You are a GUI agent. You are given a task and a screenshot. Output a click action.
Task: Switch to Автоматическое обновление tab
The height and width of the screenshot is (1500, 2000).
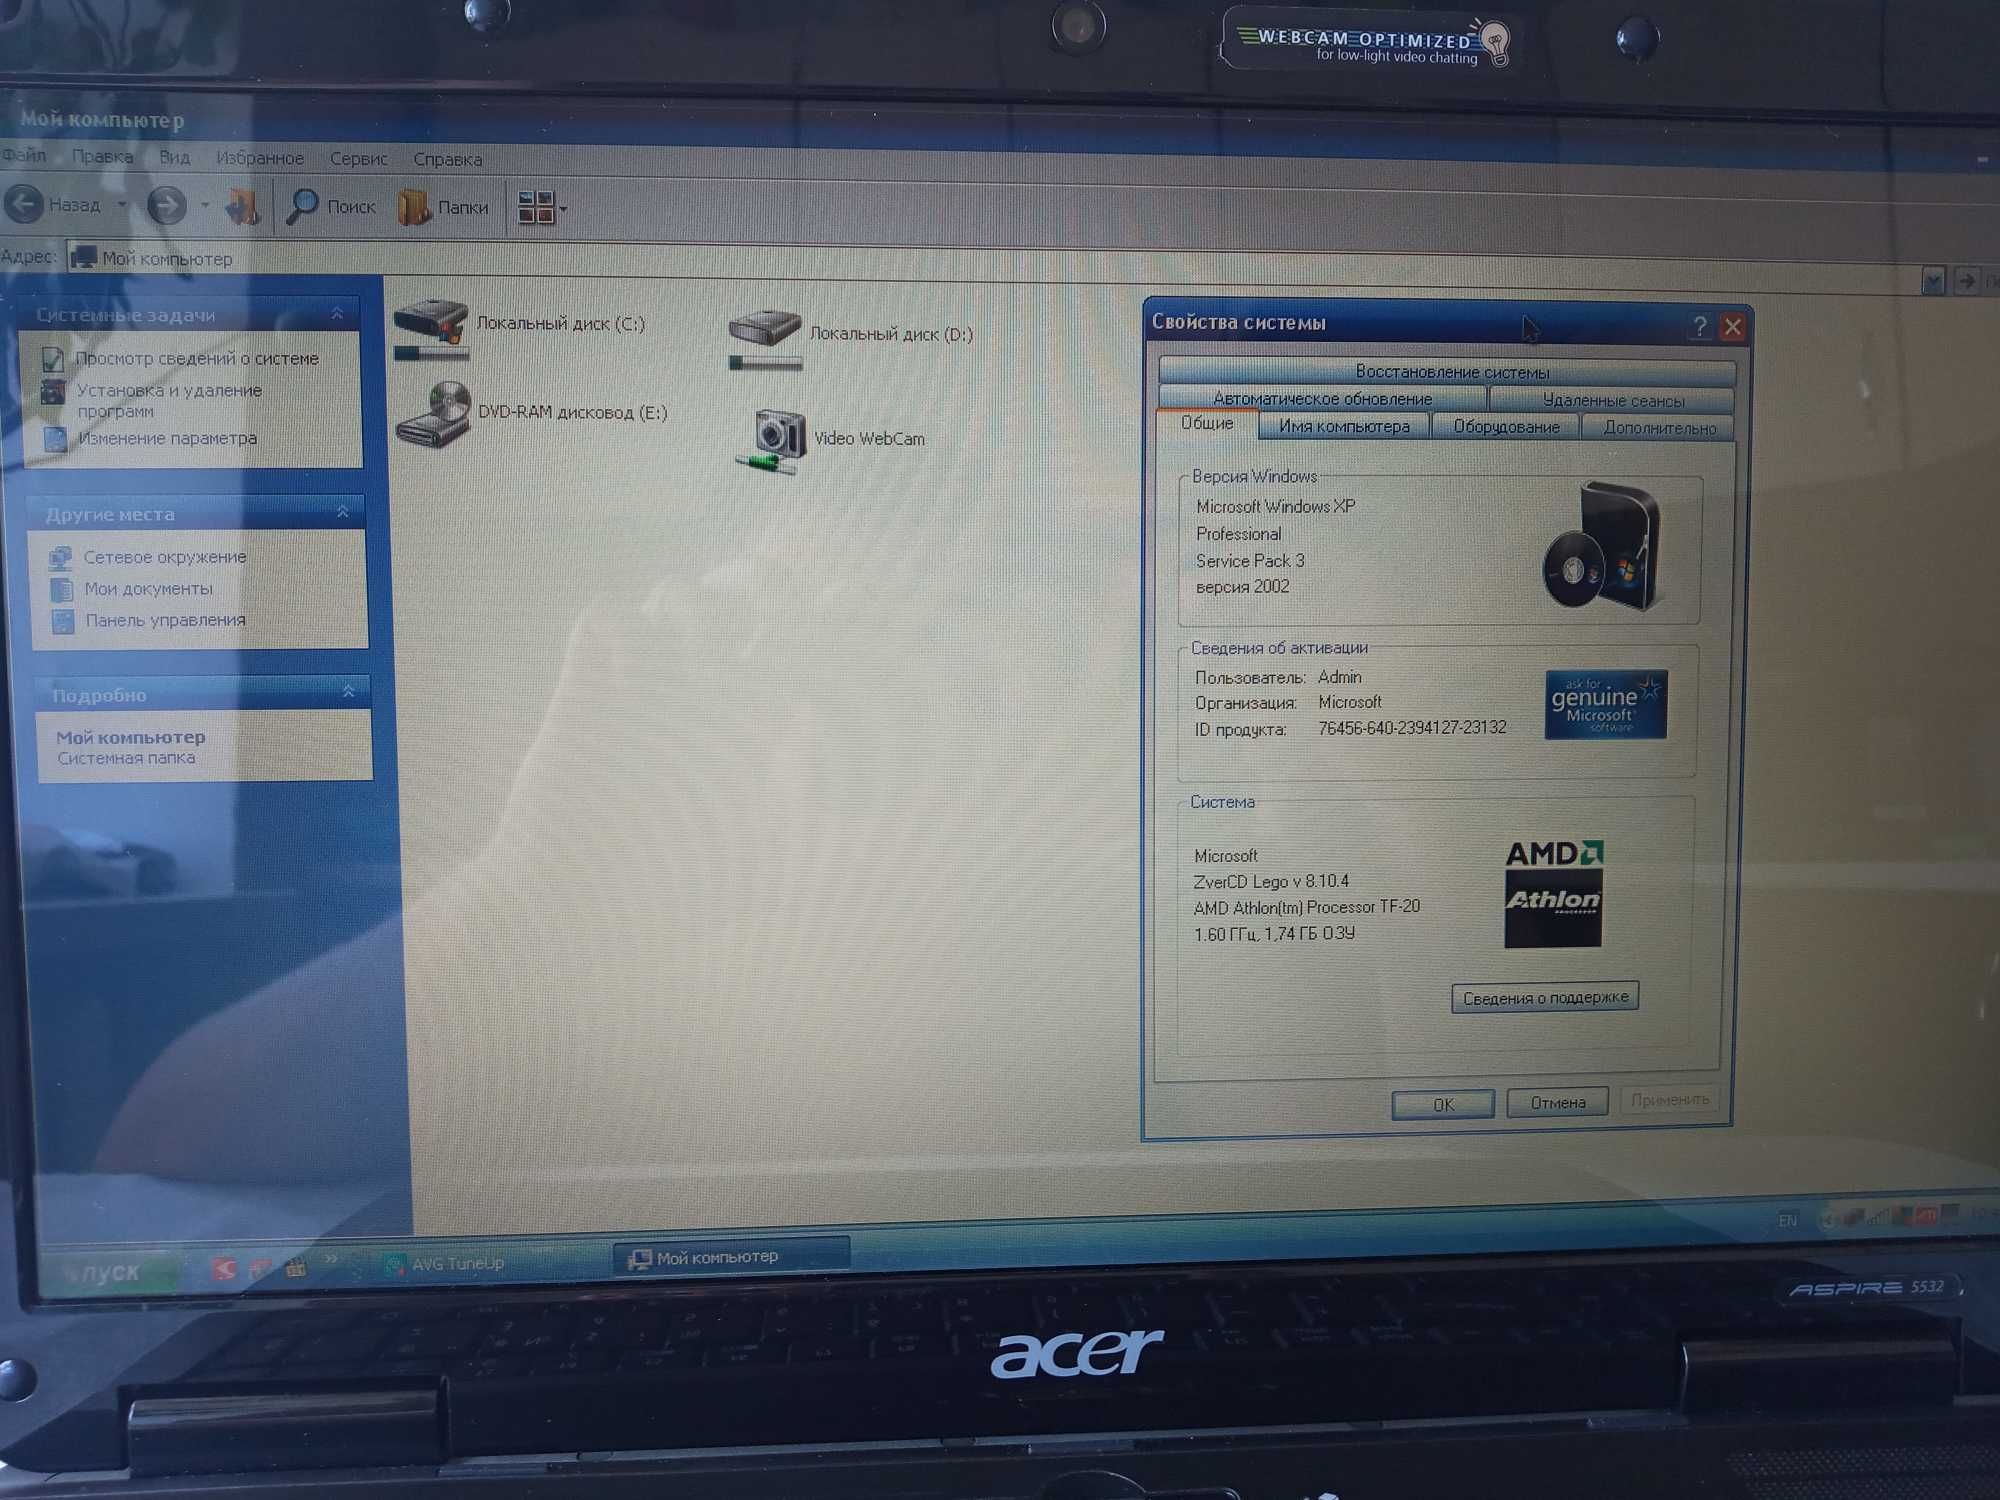[1322, 398]
